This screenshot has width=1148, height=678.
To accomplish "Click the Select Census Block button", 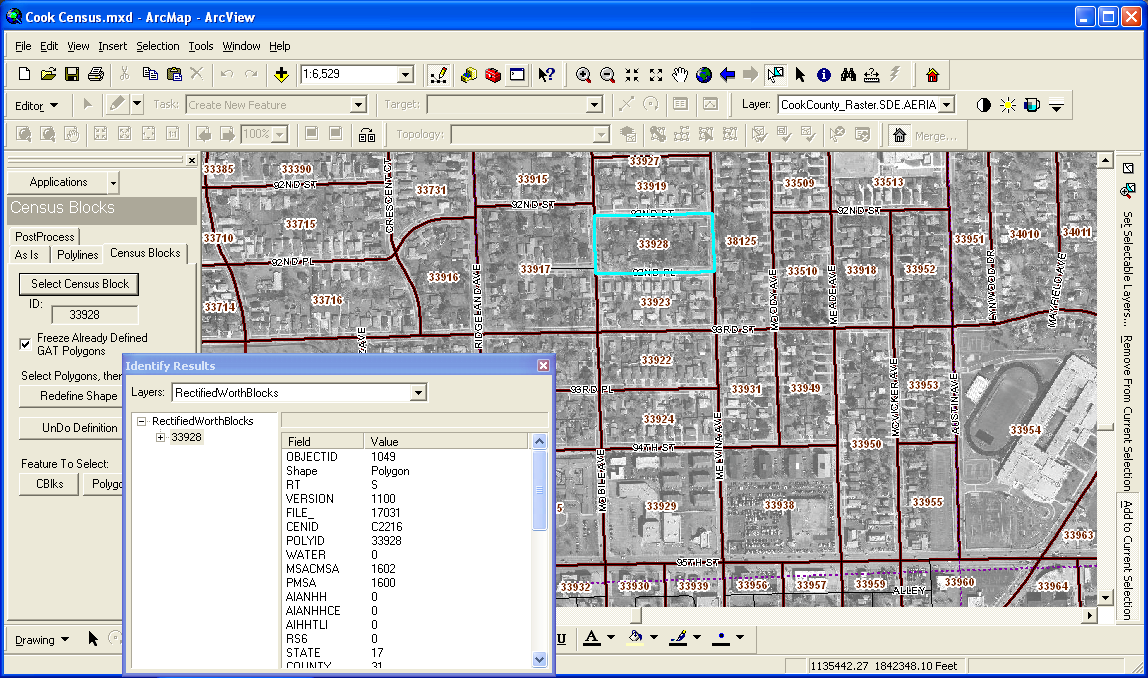I will [80, 284].
